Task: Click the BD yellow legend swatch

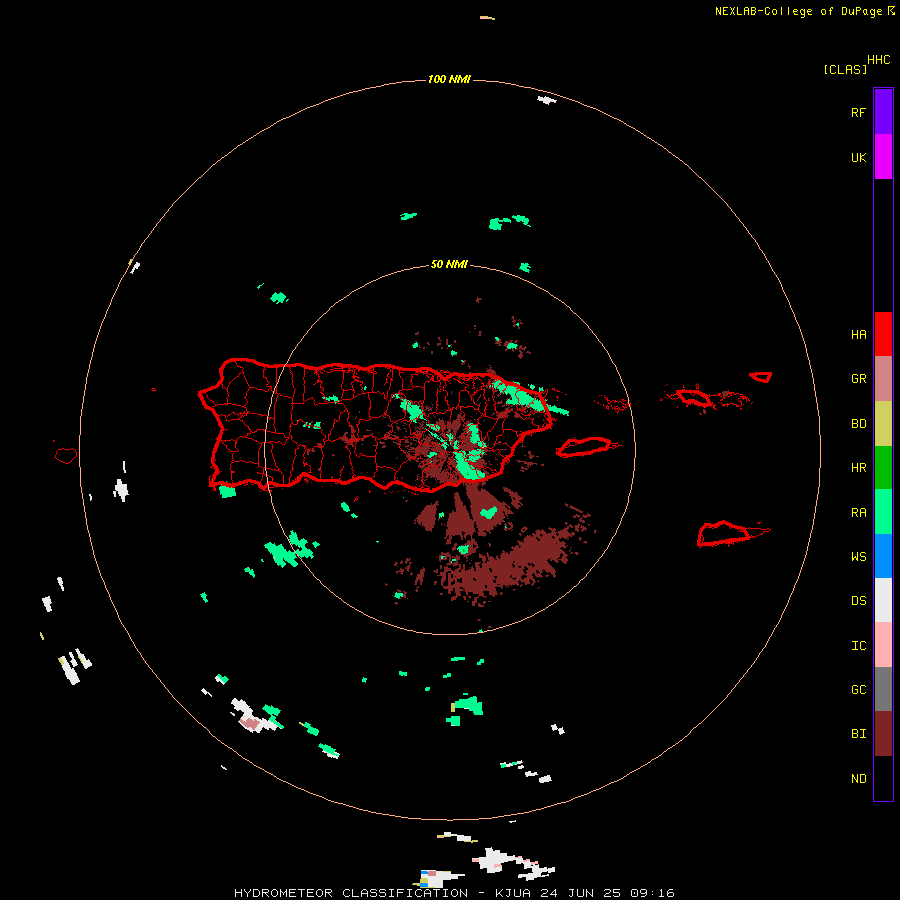Action: coord(883,424)
